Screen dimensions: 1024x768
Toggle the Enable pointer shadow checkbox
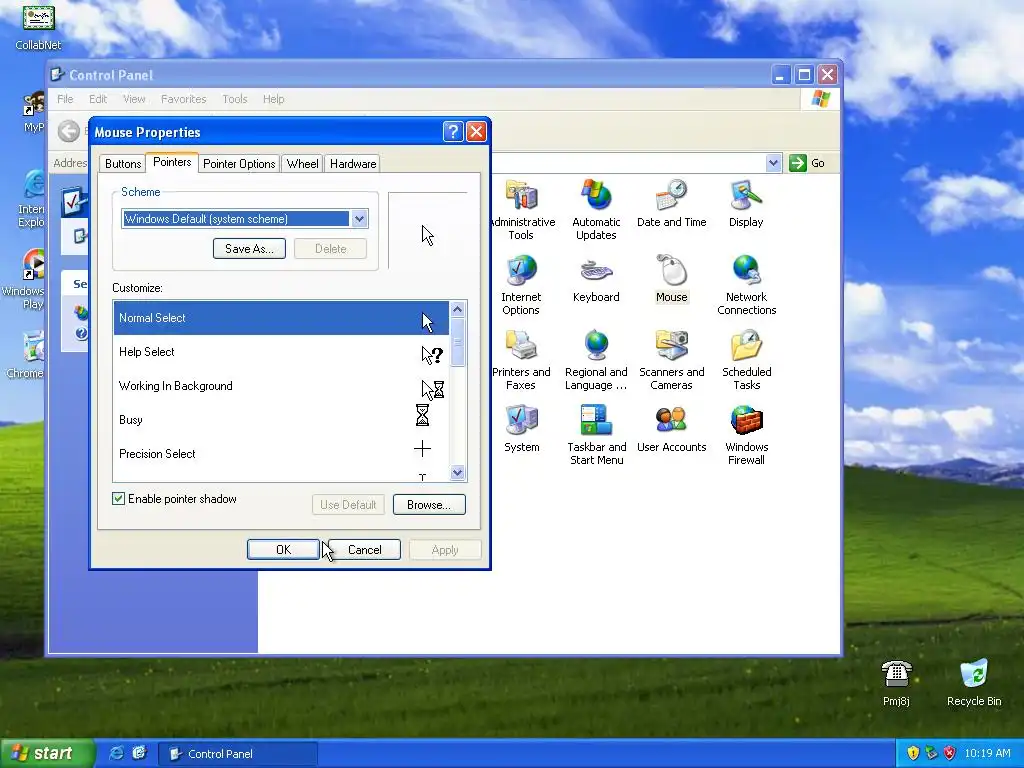coord(118,499)
